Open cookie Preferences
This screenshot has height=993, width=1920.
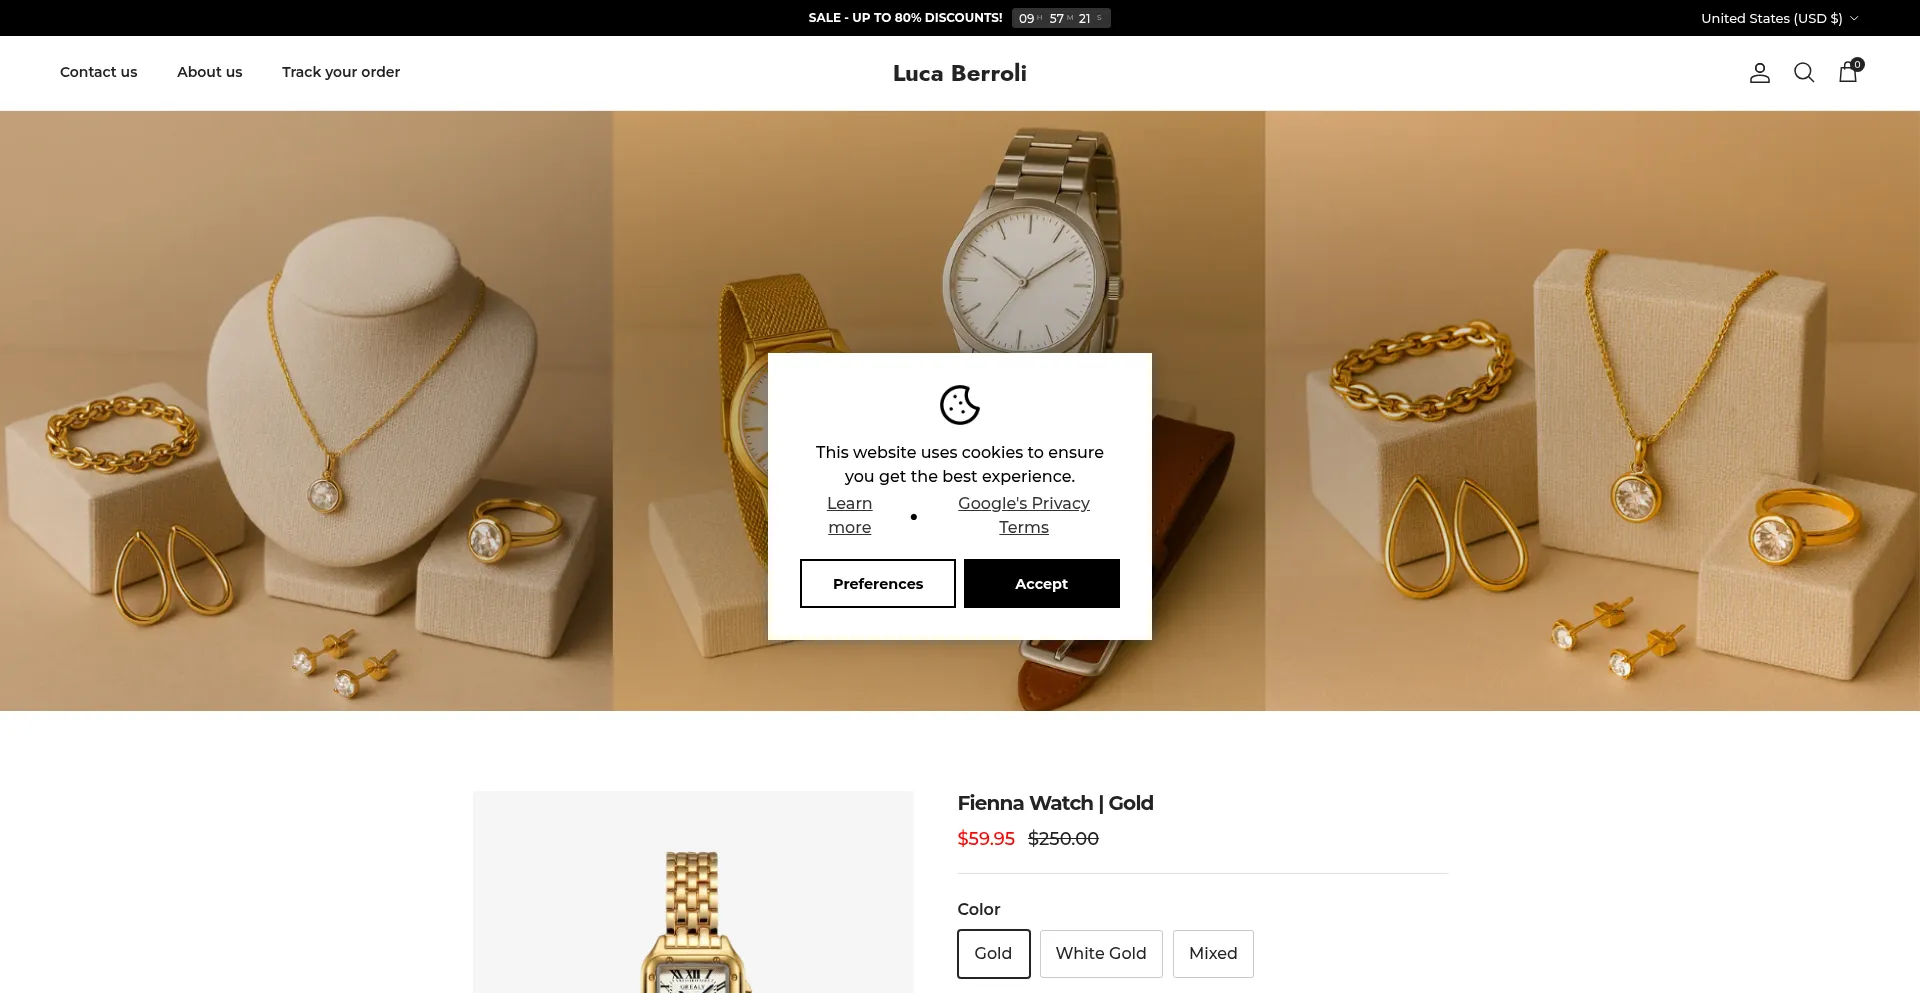tap(877, 584)
